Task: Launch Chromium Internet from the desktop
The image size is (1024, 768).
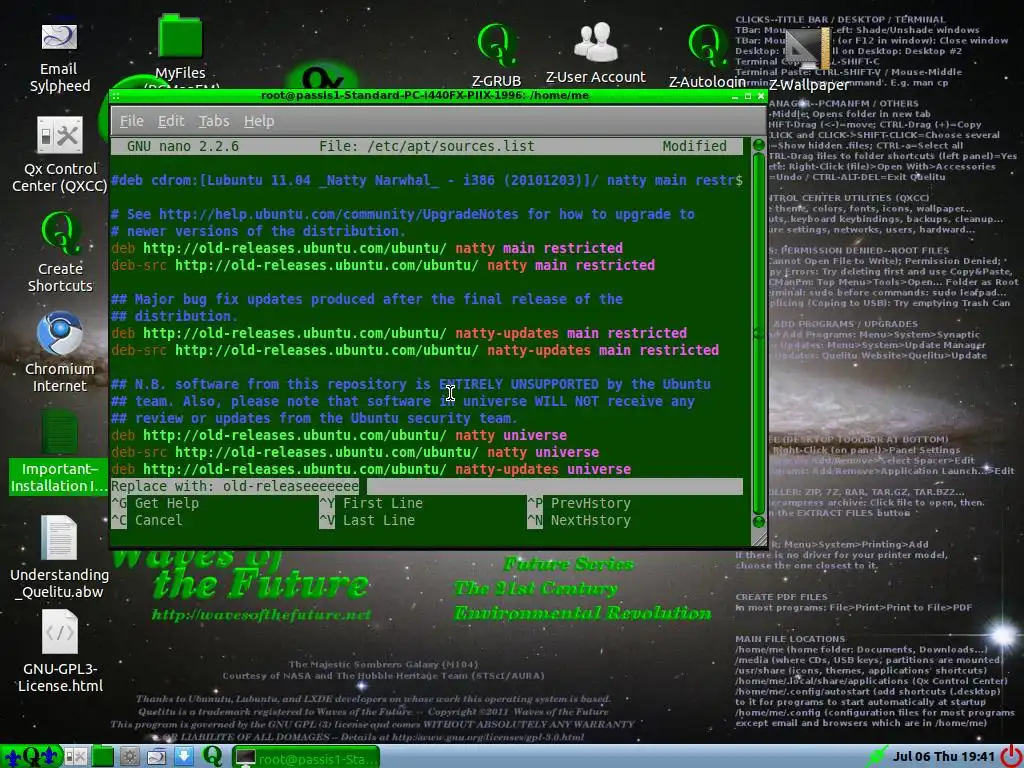Action: pos(59,353)
